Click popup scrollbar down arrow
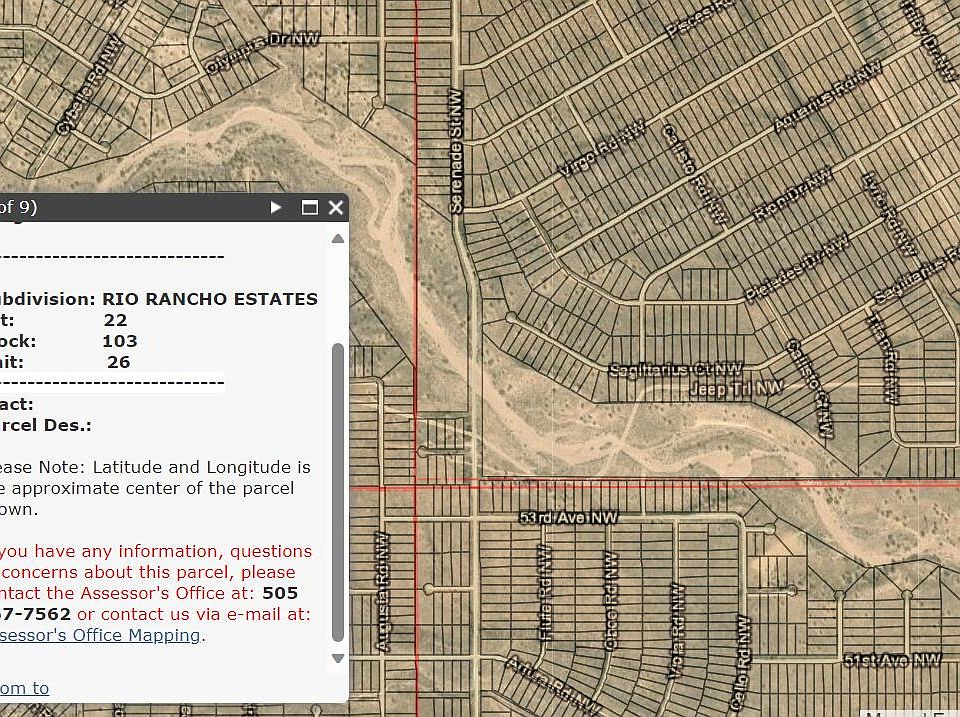The image size is (960, 717). (x=337, y=658)
